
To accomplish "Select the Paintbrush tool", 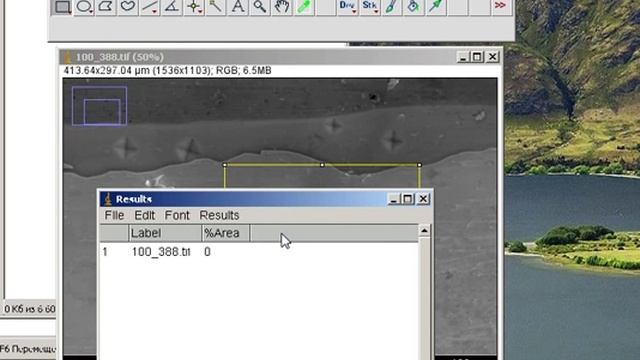I will click(x=392, y=6).
